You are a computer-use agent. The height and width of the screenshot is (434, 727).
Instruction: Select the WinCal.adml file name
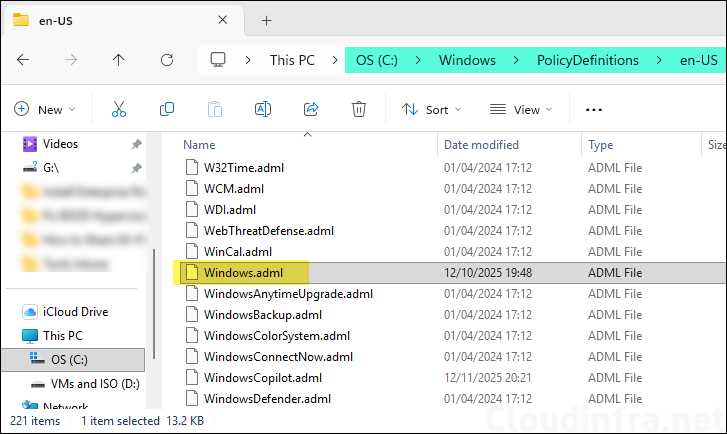[x=238, y=251]
